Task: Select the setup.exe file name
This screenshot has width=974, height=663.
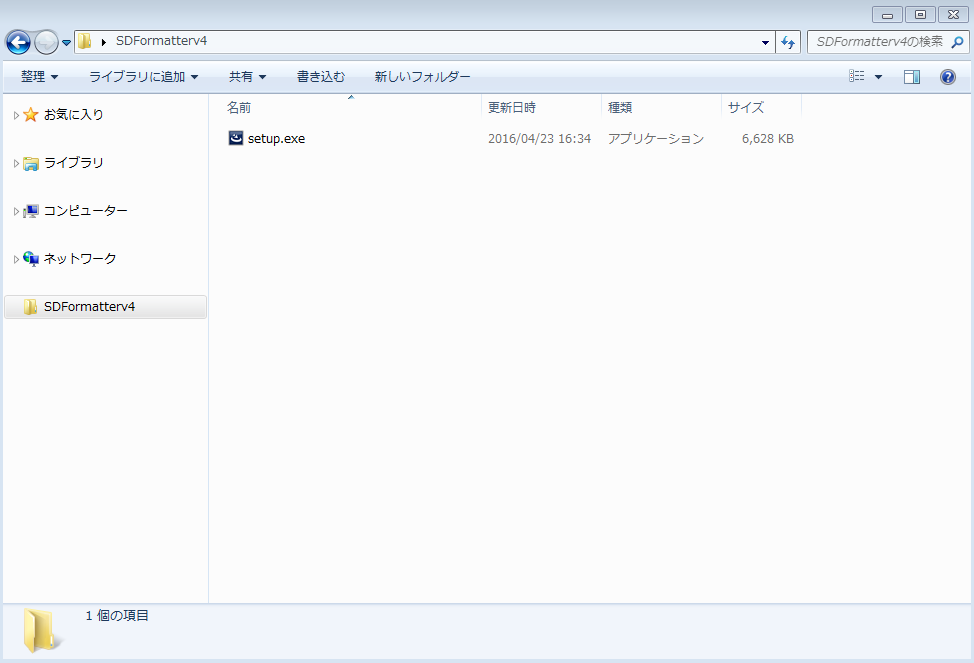Action: (x=276, y=139)
